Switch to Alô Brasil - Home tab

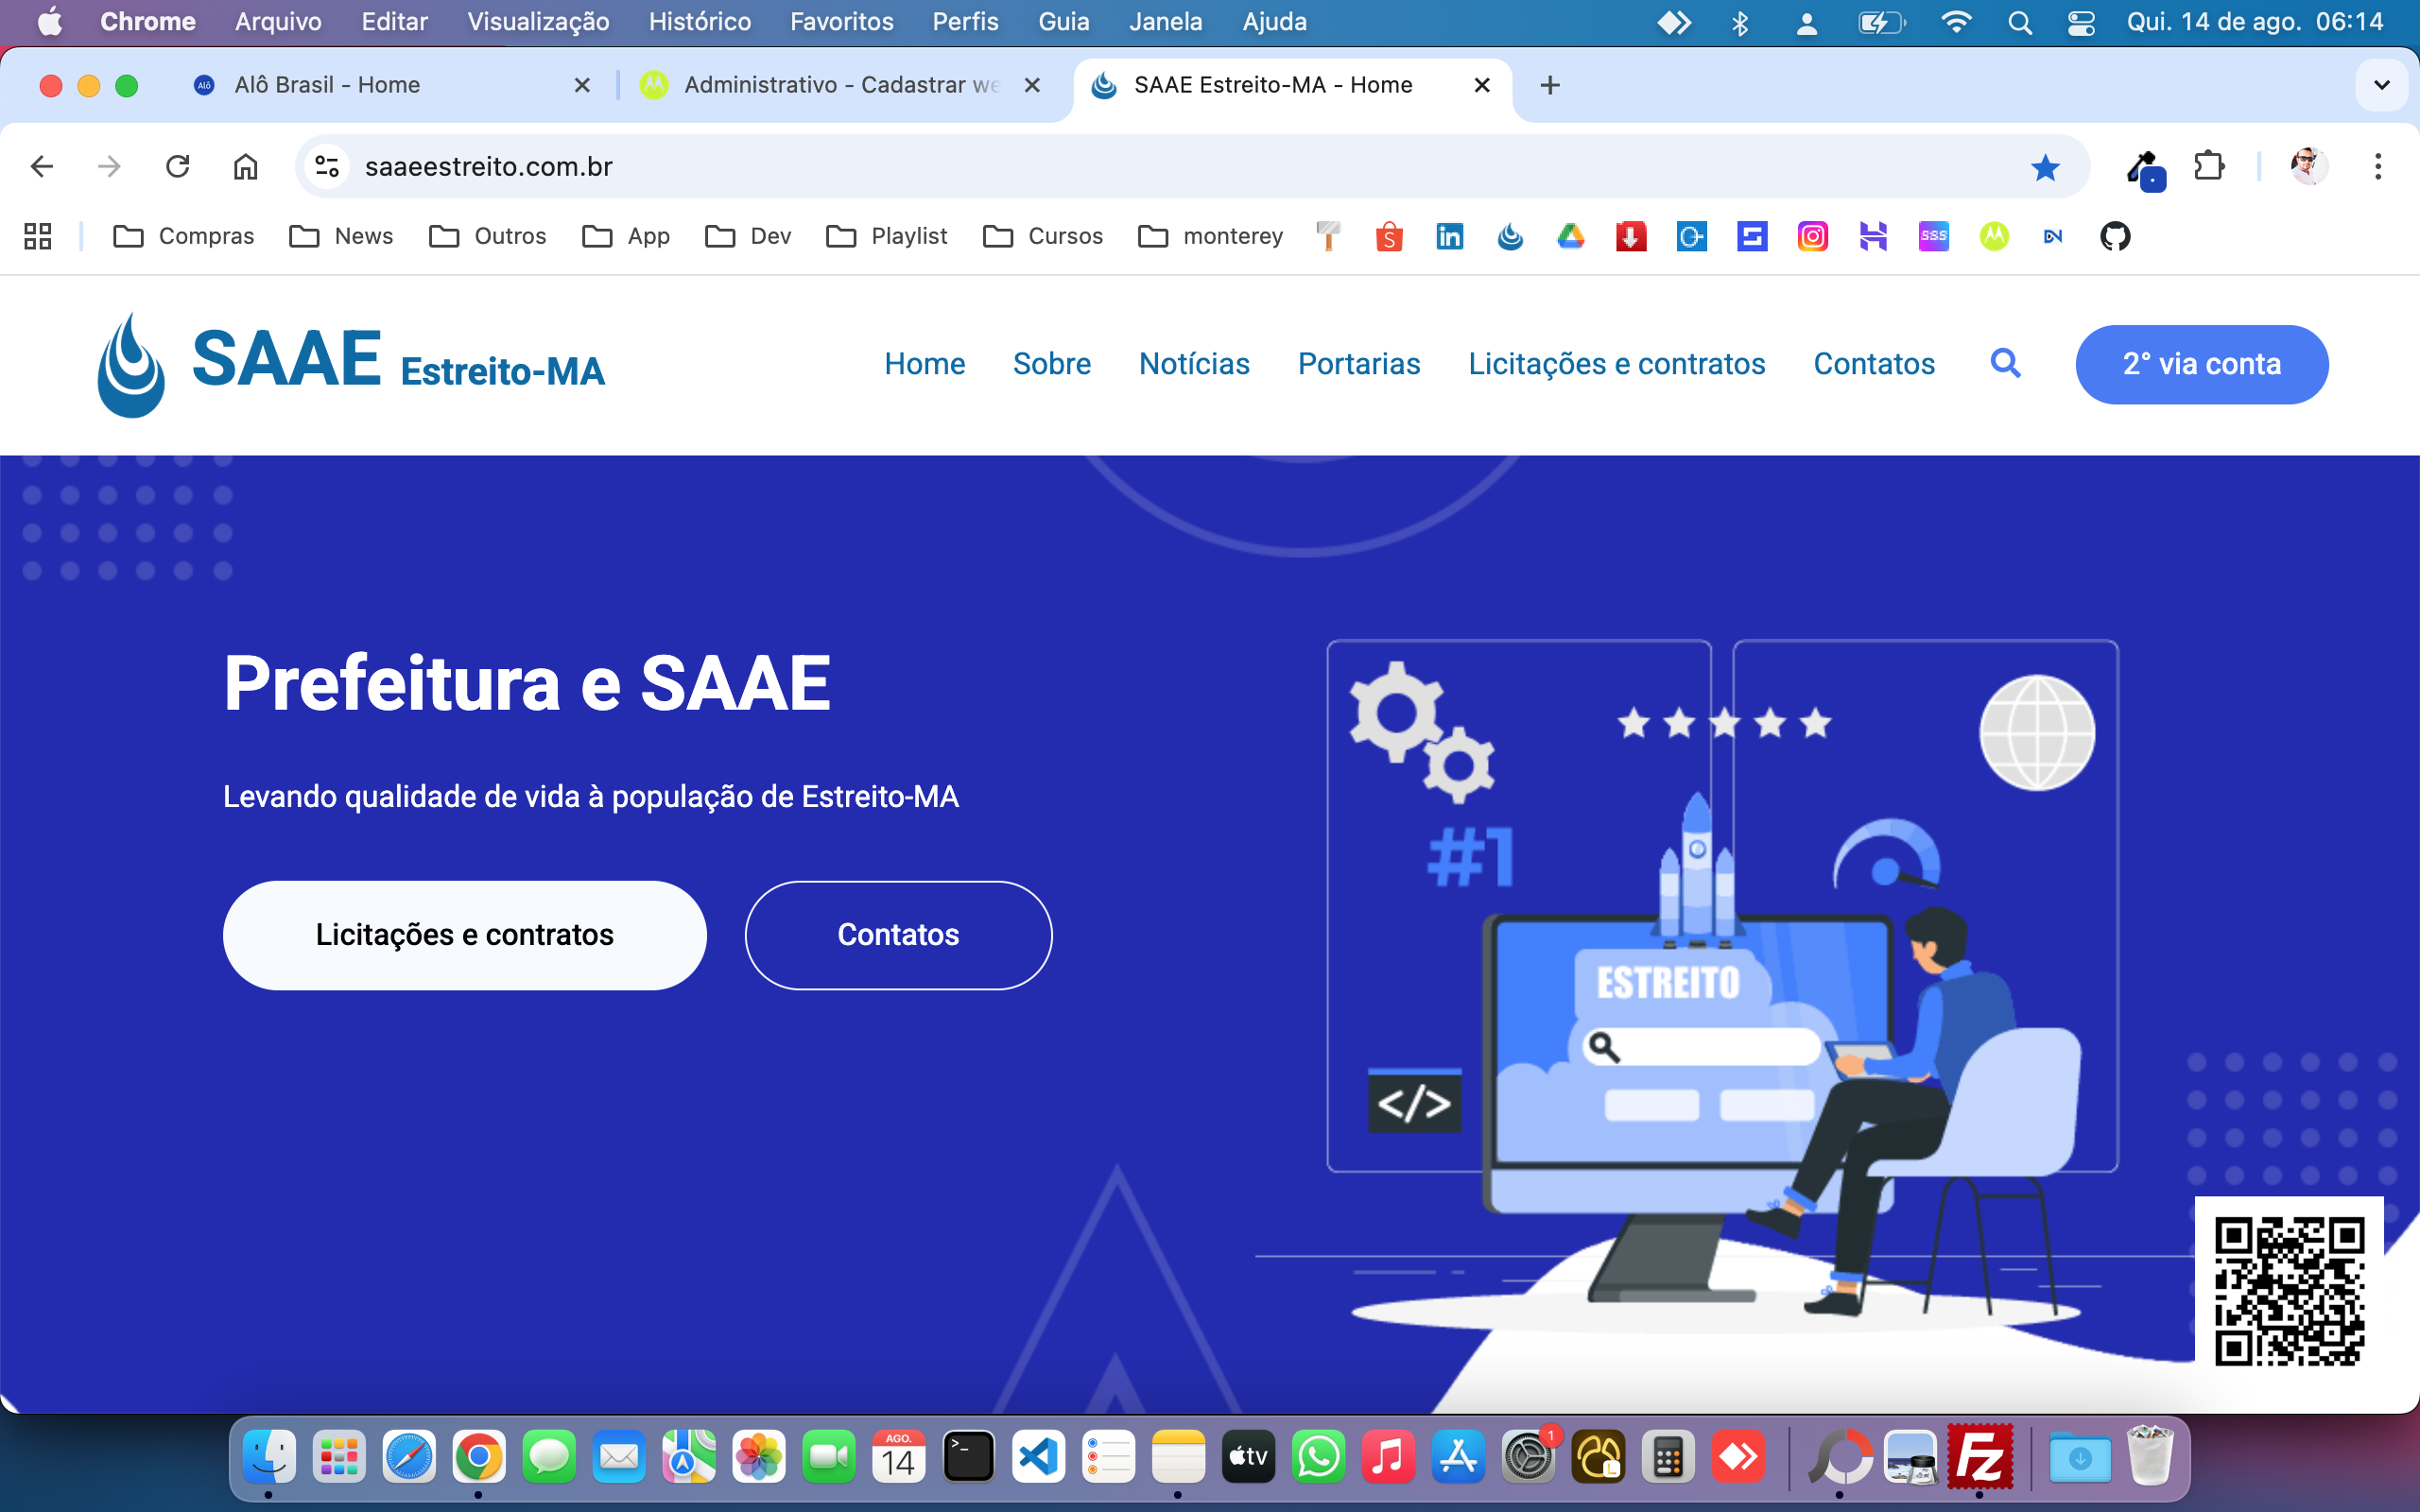pos(327,85)
